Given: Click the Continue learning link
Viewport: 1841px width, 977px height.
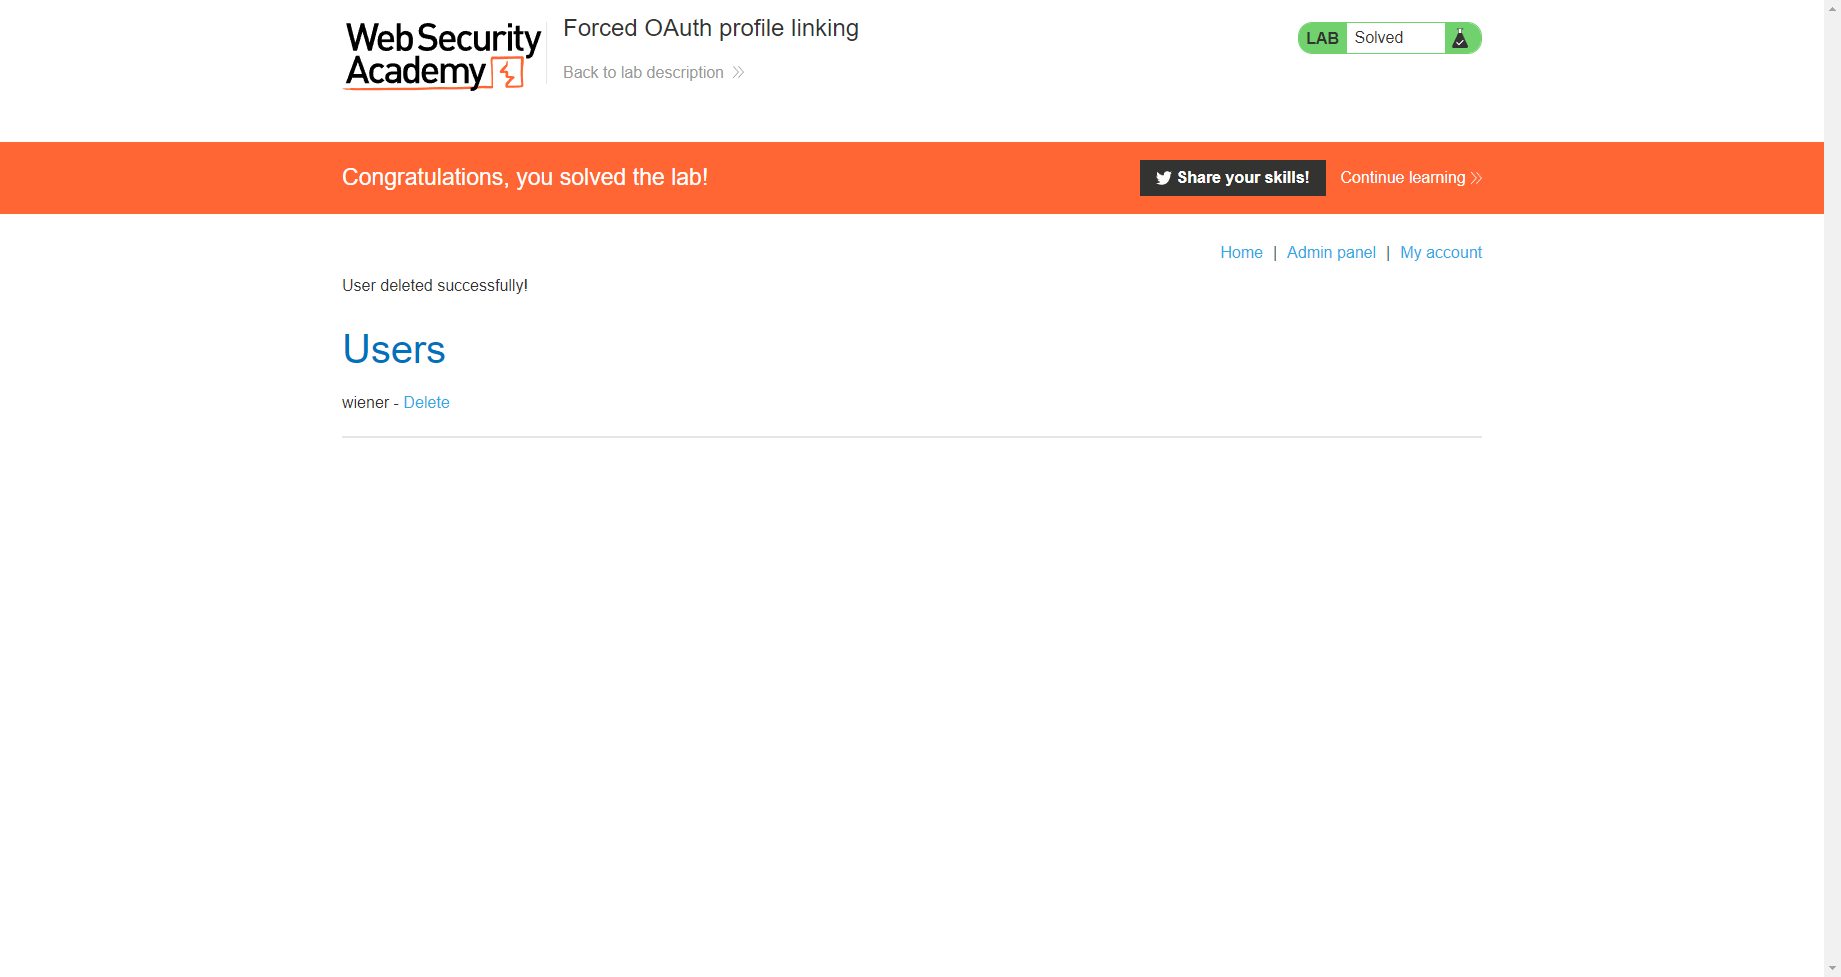Looking at the screenshot, I should 1402,177.
